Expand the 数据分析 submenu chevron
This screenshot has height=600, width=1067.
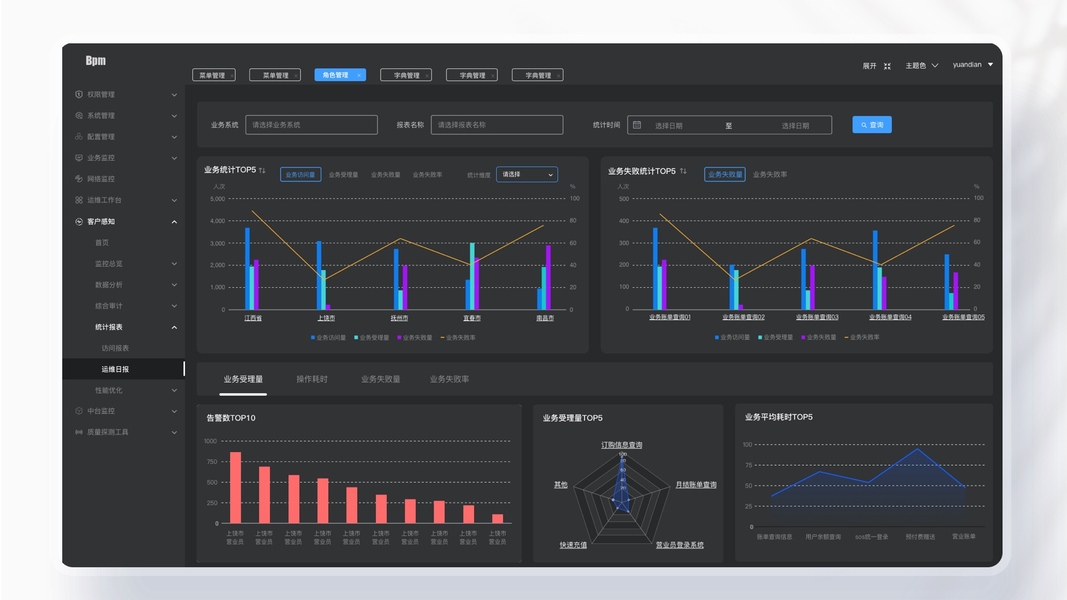[x=174, y=285]
